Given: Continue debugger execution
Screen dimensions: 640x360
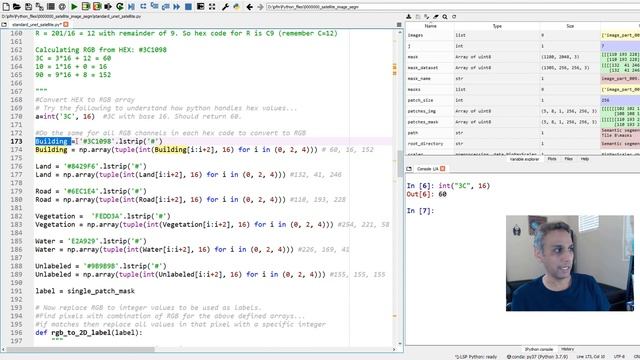Looking at the screenshot, I should 176,7.
